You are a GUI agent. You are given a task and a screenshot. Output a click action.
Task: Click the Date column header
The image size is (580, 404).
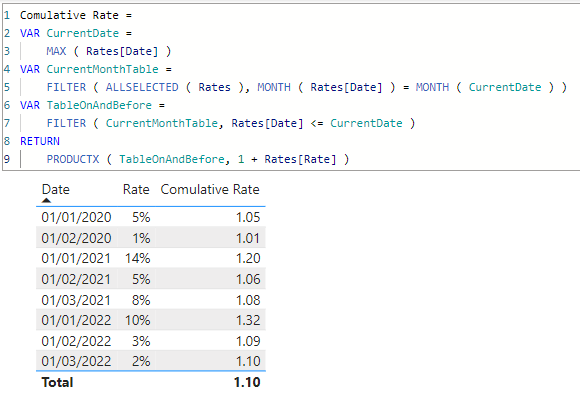coord(55,189)
